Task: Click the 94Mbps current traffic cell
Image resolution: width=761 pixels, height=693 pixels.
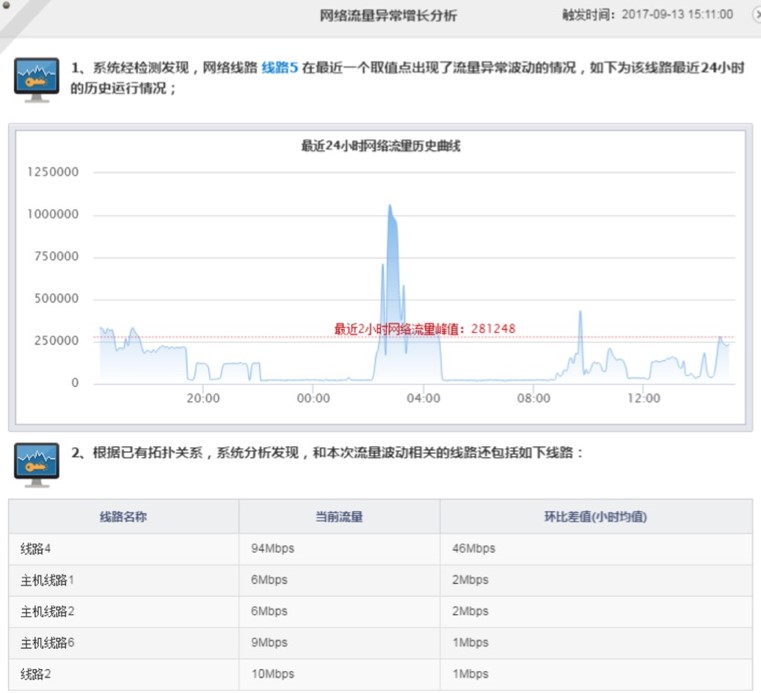Action: coord(272,549)
